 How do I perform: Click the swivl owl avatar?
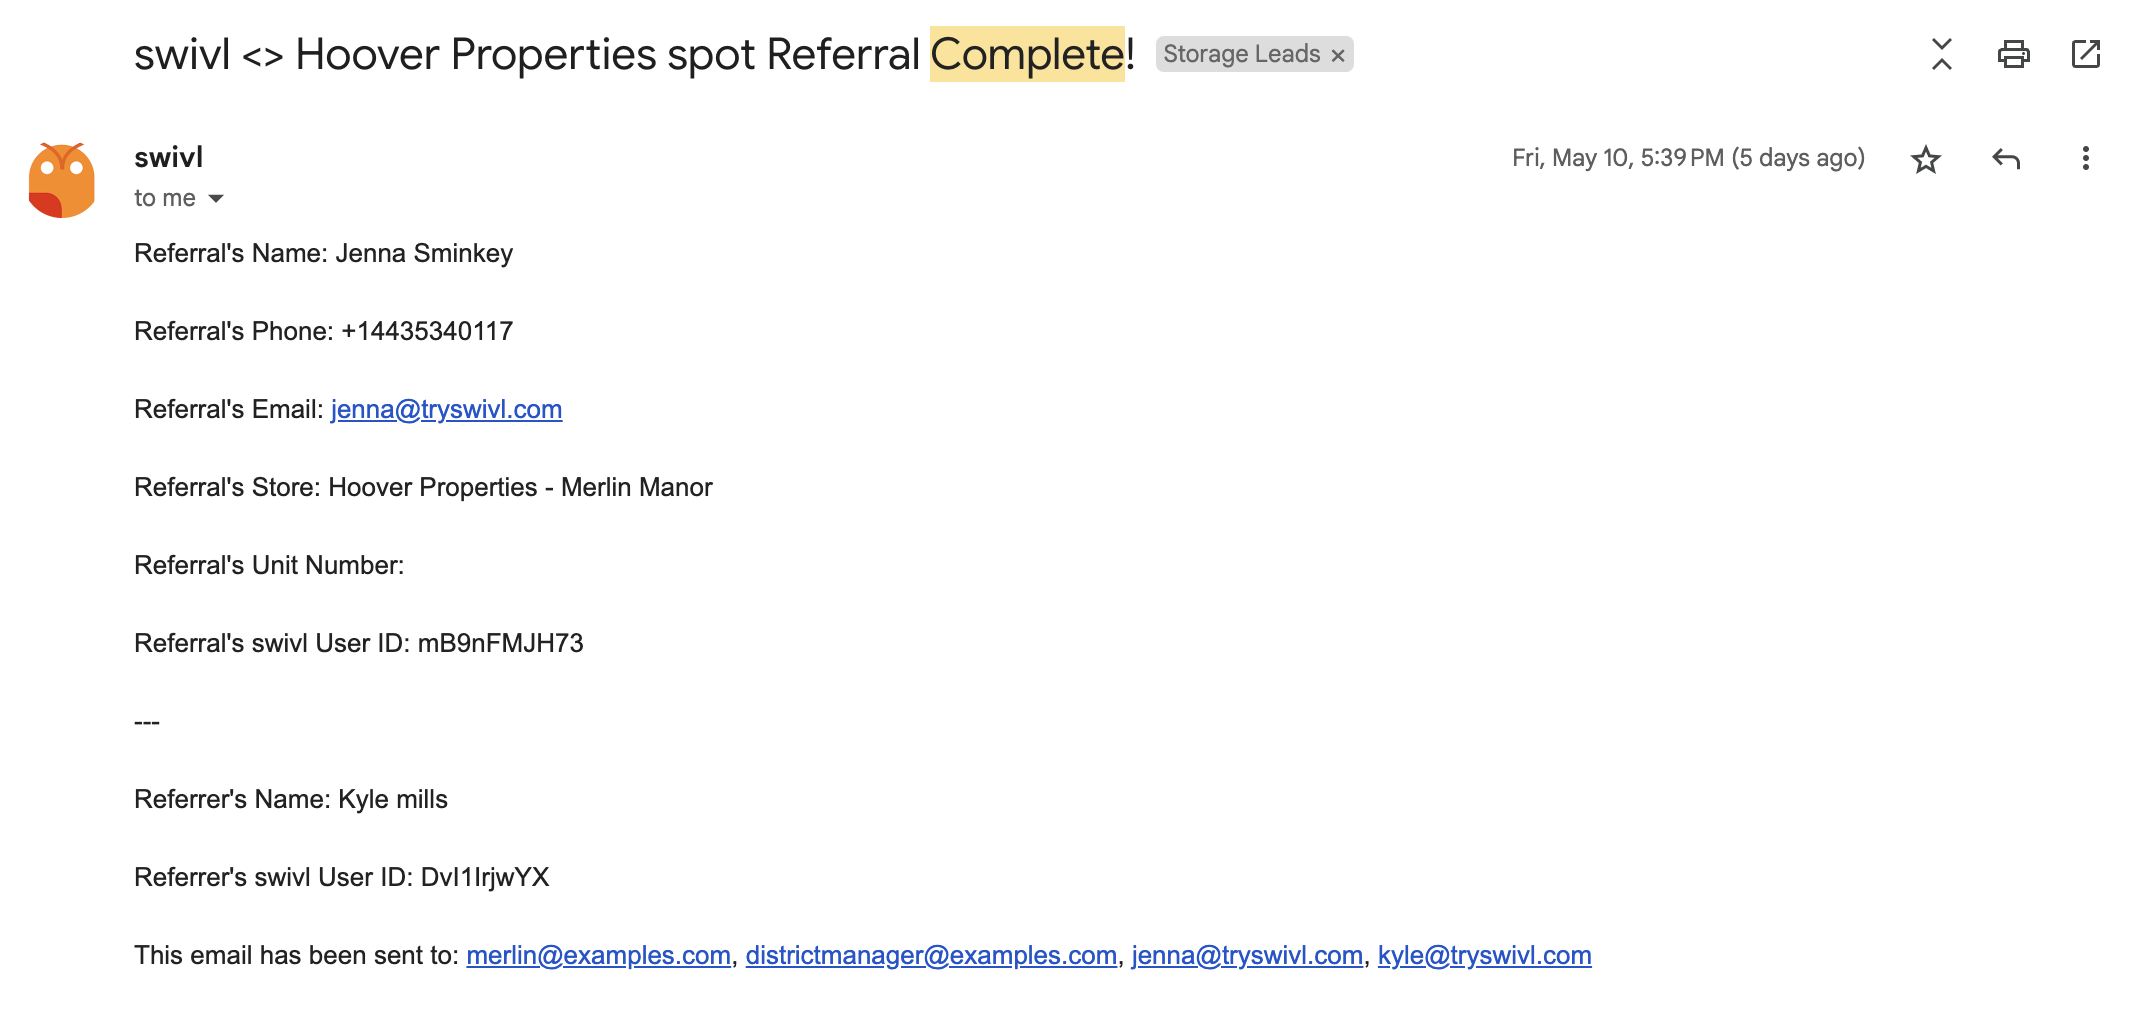[62, 180]
